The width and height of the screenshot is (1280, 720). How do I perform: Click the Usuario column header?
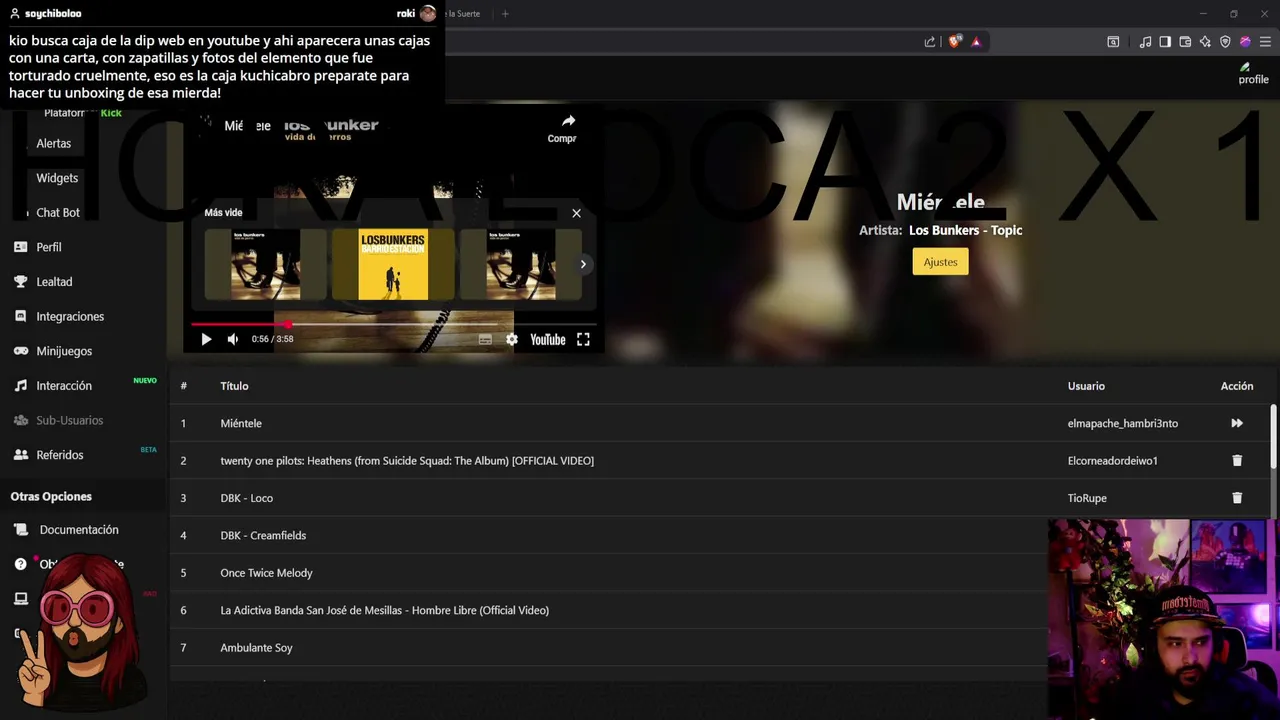(x=1086, y=386)
